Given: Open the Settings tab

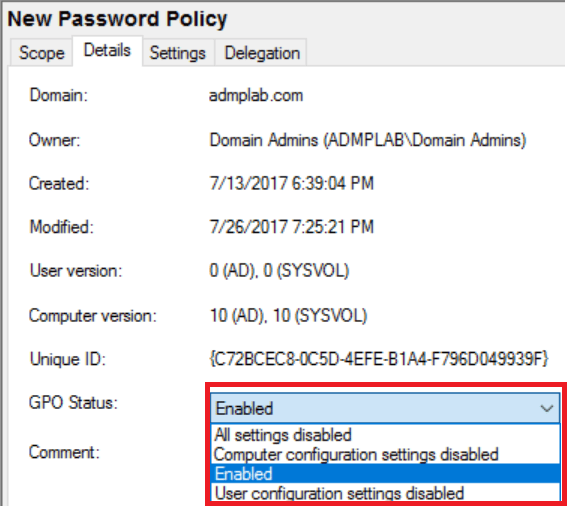Looking at the screenshot, I should point(178,53).
